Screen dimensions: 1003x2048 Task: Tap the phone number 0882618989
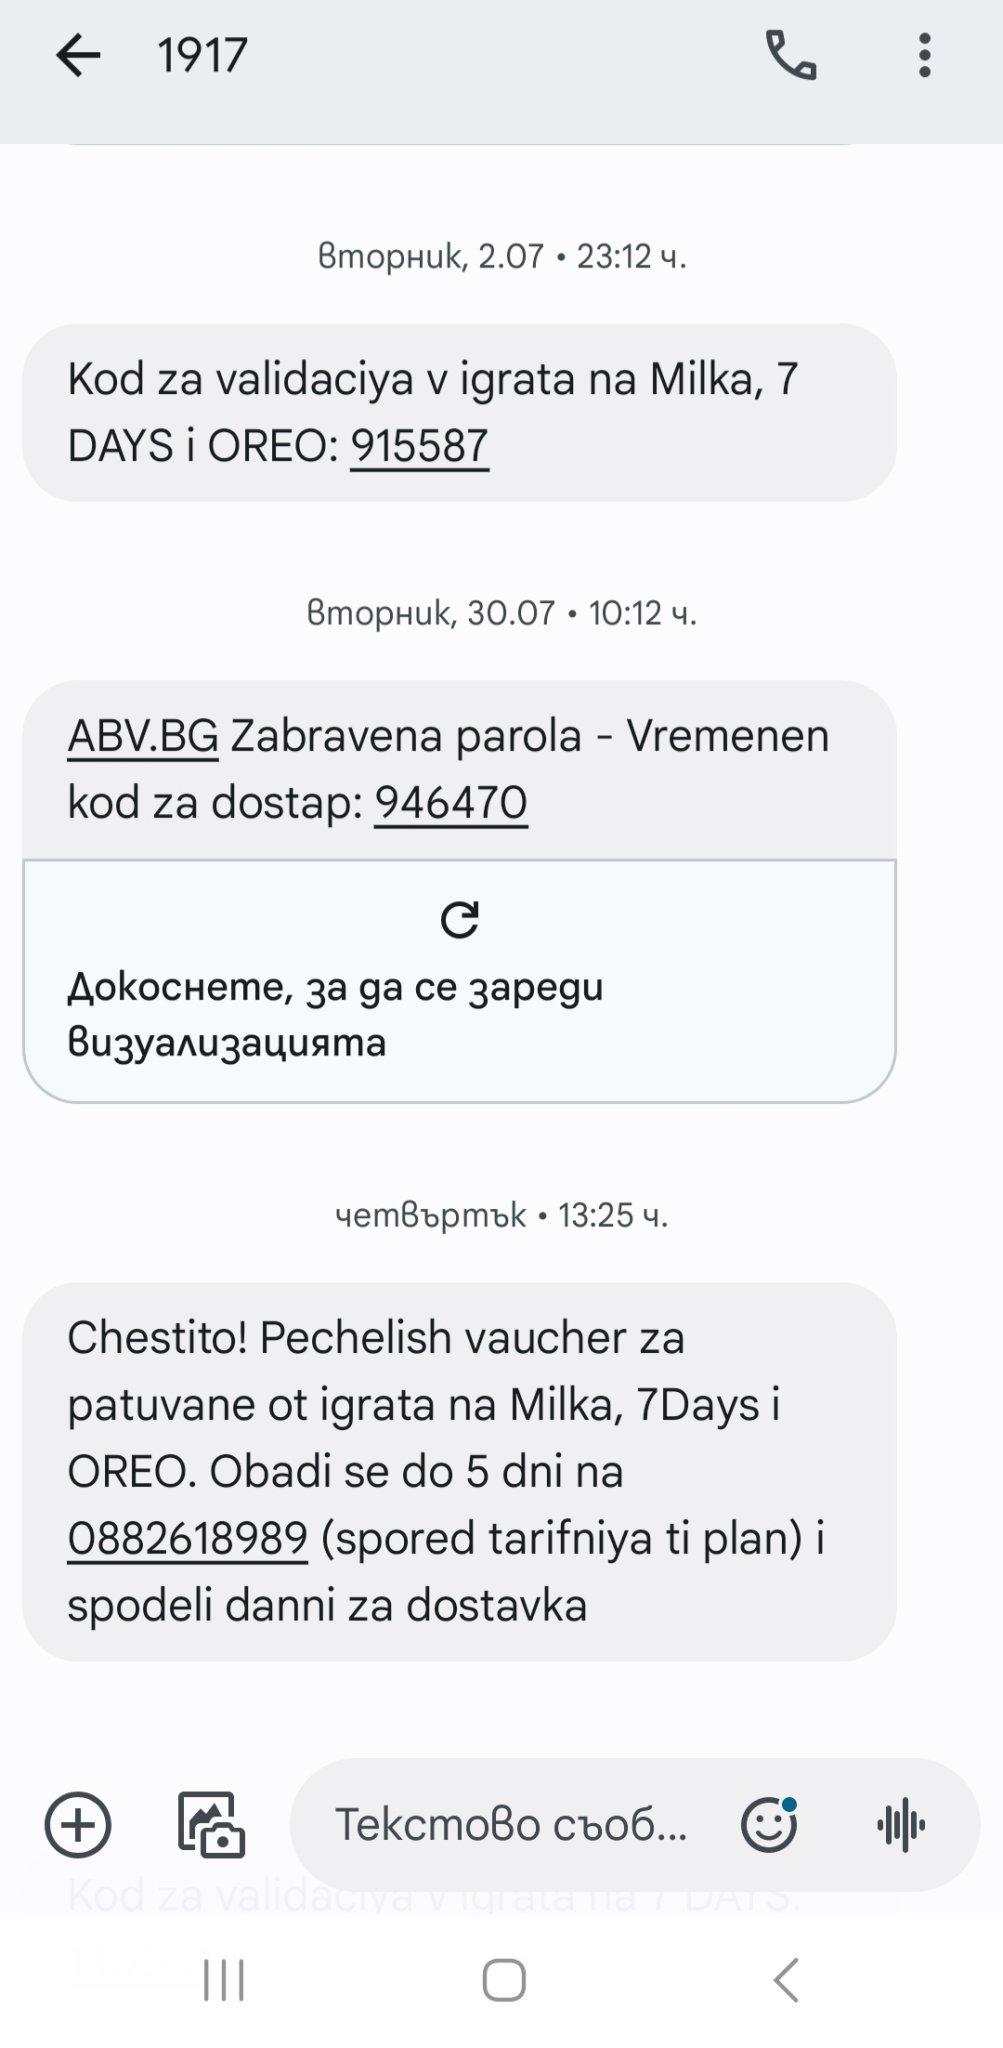point(187,1539)
